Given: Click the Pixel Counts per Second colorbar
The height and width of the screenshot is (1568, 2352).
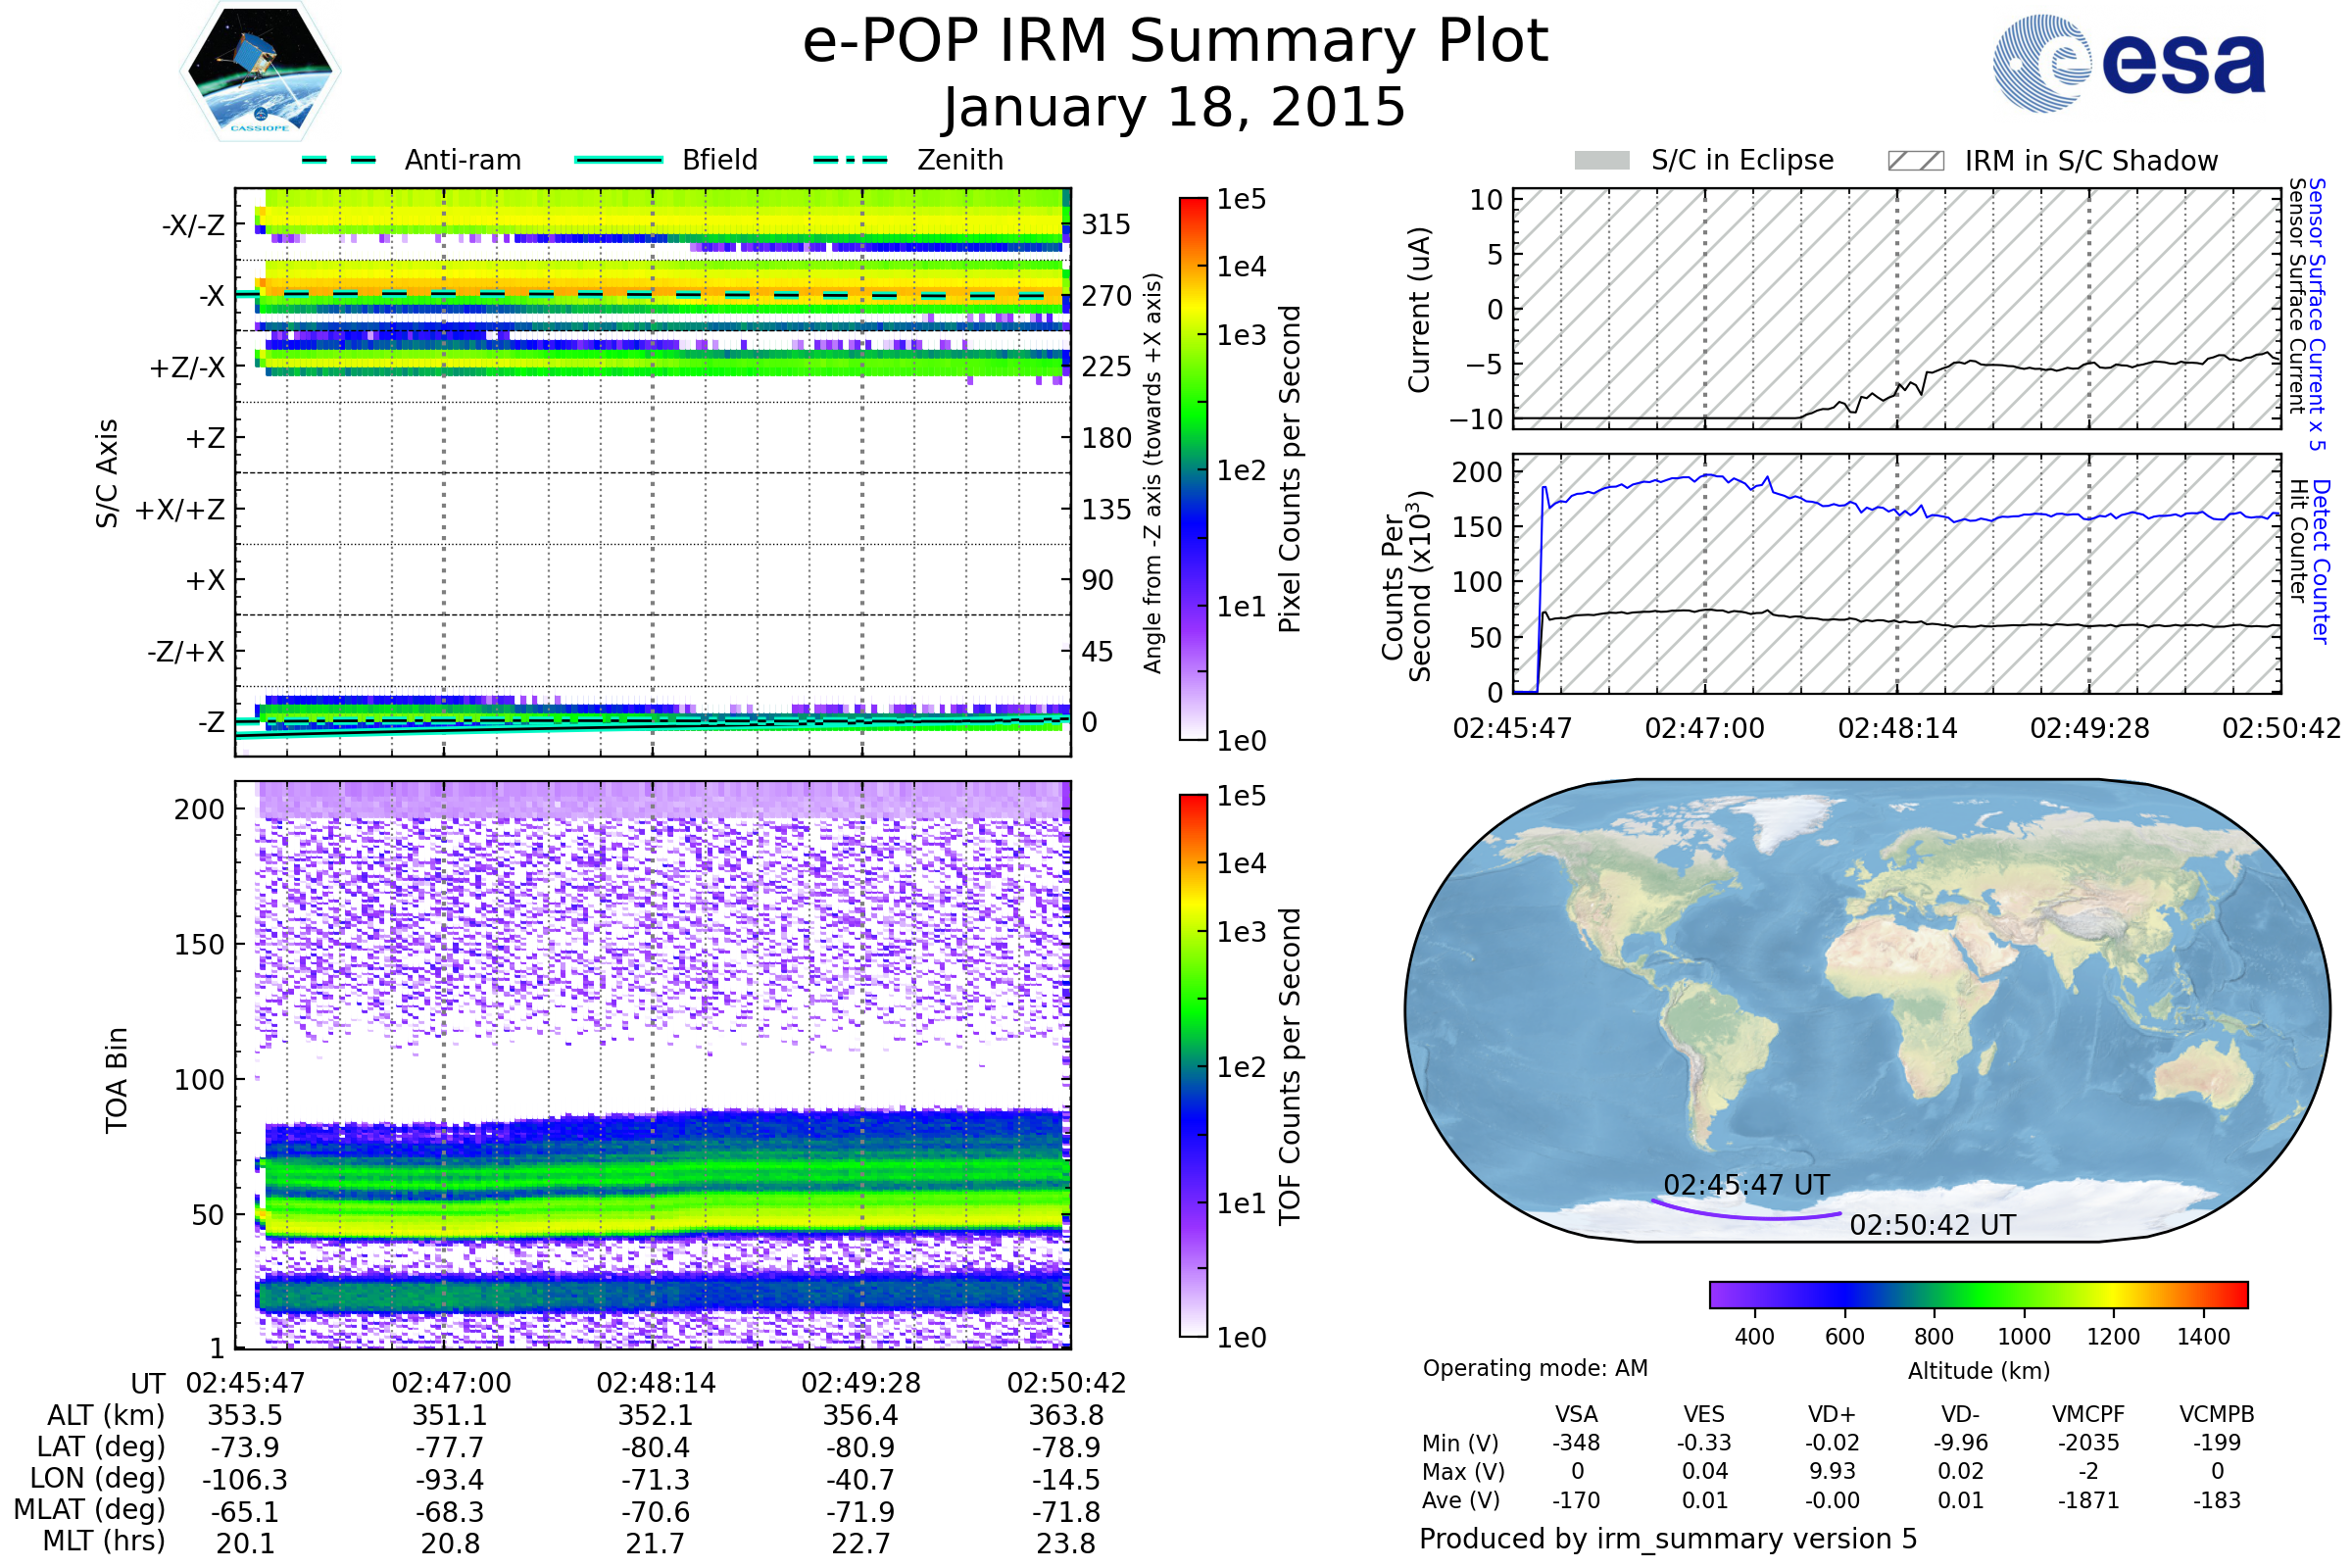Looking at the screenshot, I should pyautogui.click(x=1193, y=469).
